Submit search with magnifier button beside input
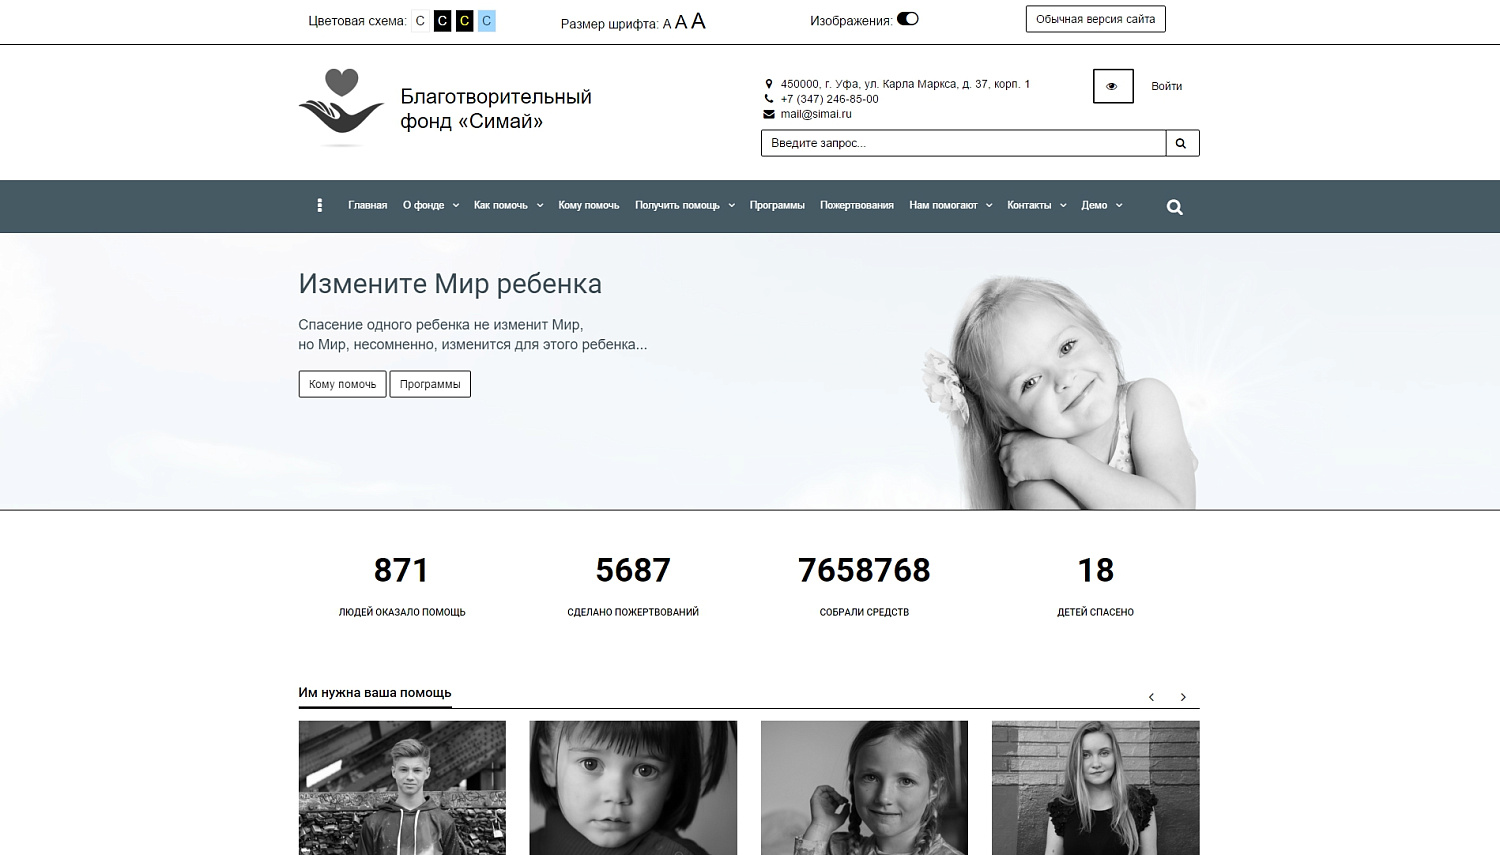This screenshot has height=855, width=1500. tap(1182, 143)
